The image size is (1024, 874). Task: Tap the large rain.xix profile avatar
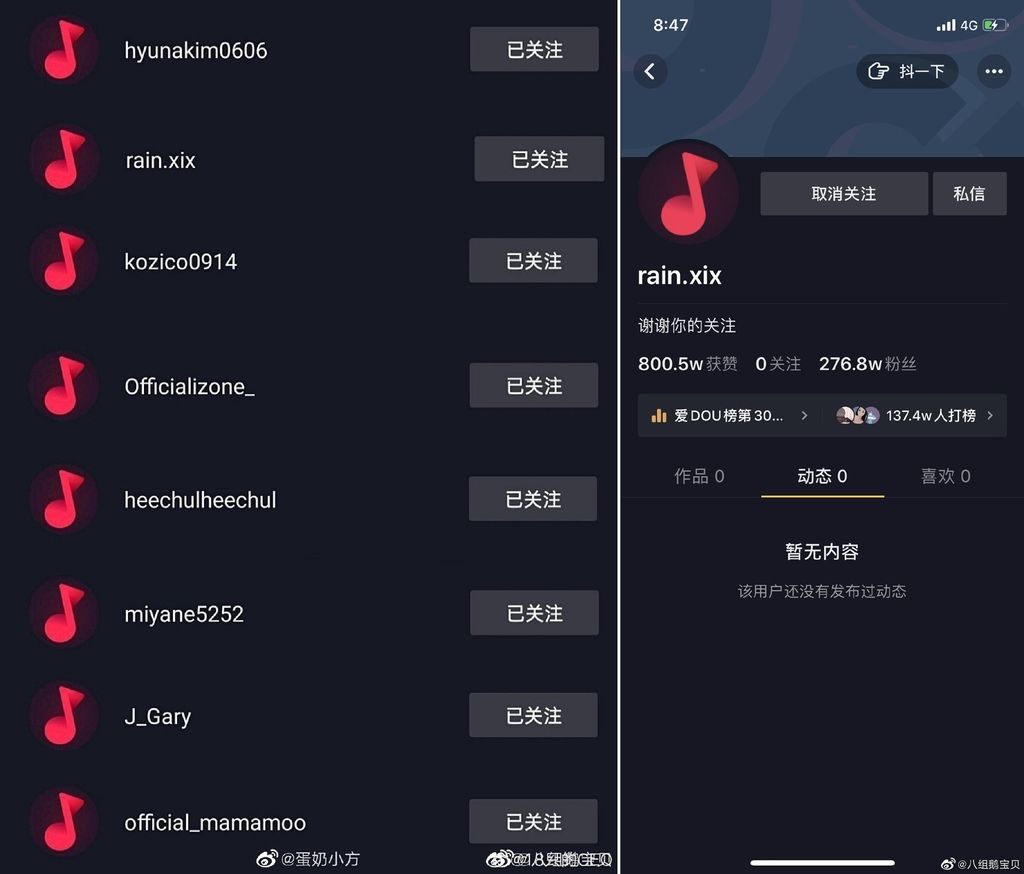[x=688, y=193]
